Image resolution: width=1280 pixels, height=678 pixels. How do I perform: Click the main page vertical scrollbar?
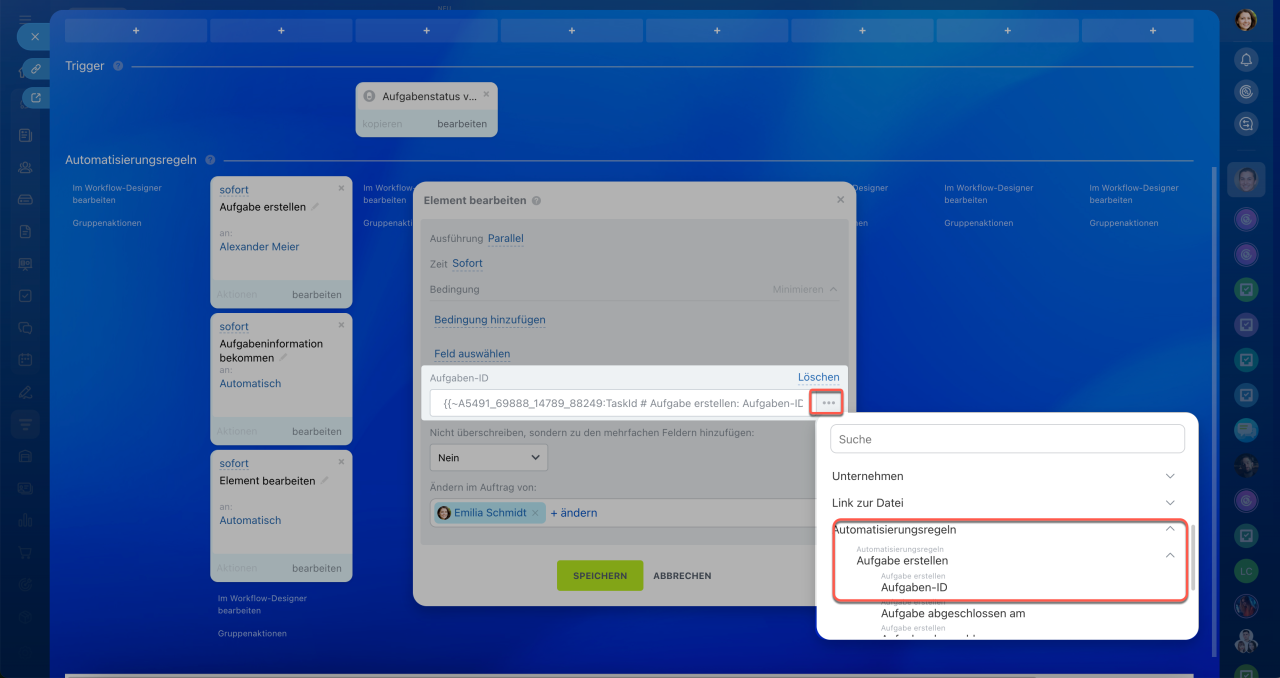click(x=1215, y=410)
